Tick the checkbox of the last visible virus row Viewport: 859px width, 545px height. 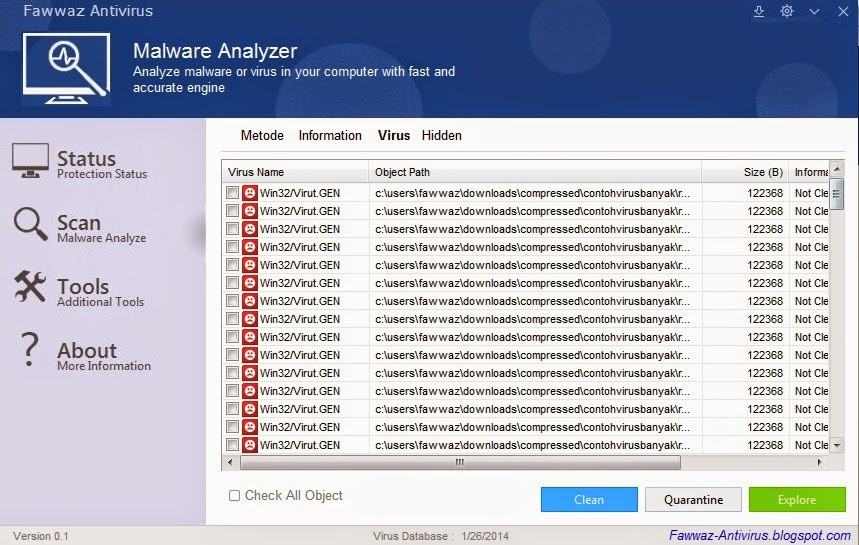(232, 445)
